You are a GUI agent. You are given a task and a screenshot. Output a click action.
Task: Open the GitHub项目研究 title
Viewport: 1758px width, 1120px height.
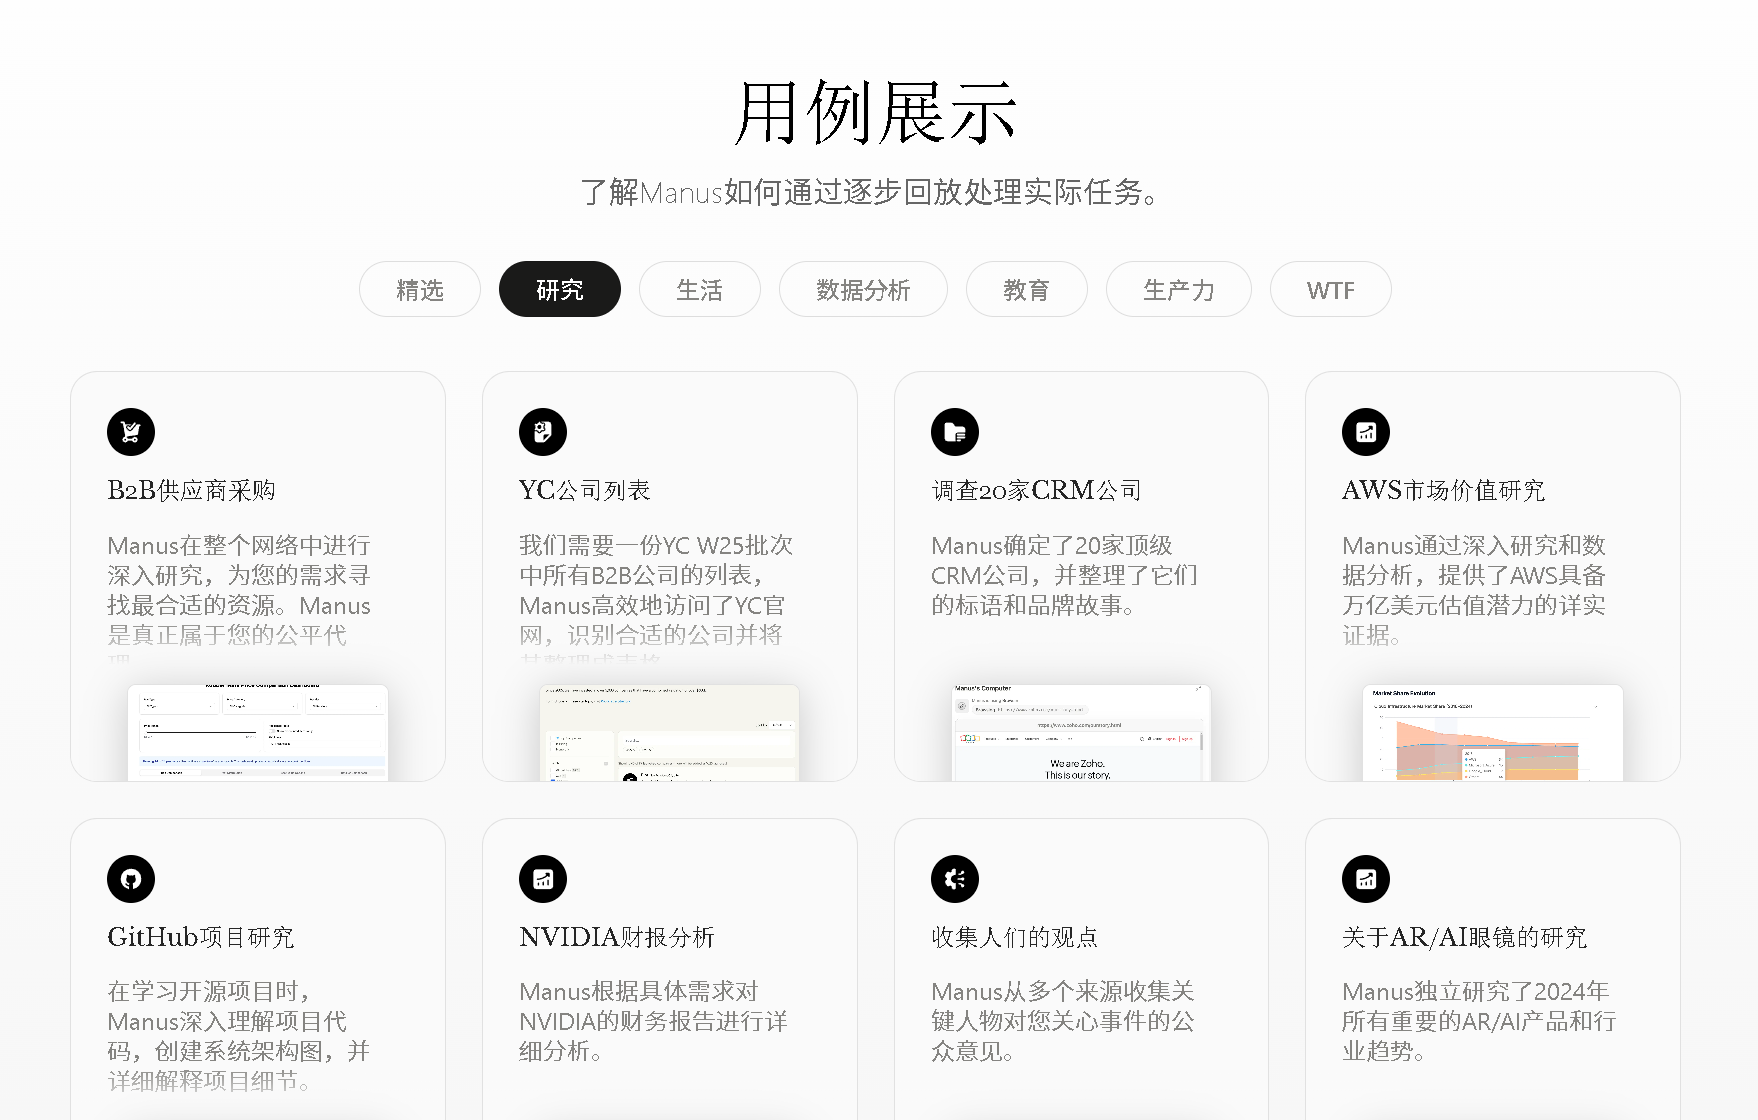click(x=201, y=937)
